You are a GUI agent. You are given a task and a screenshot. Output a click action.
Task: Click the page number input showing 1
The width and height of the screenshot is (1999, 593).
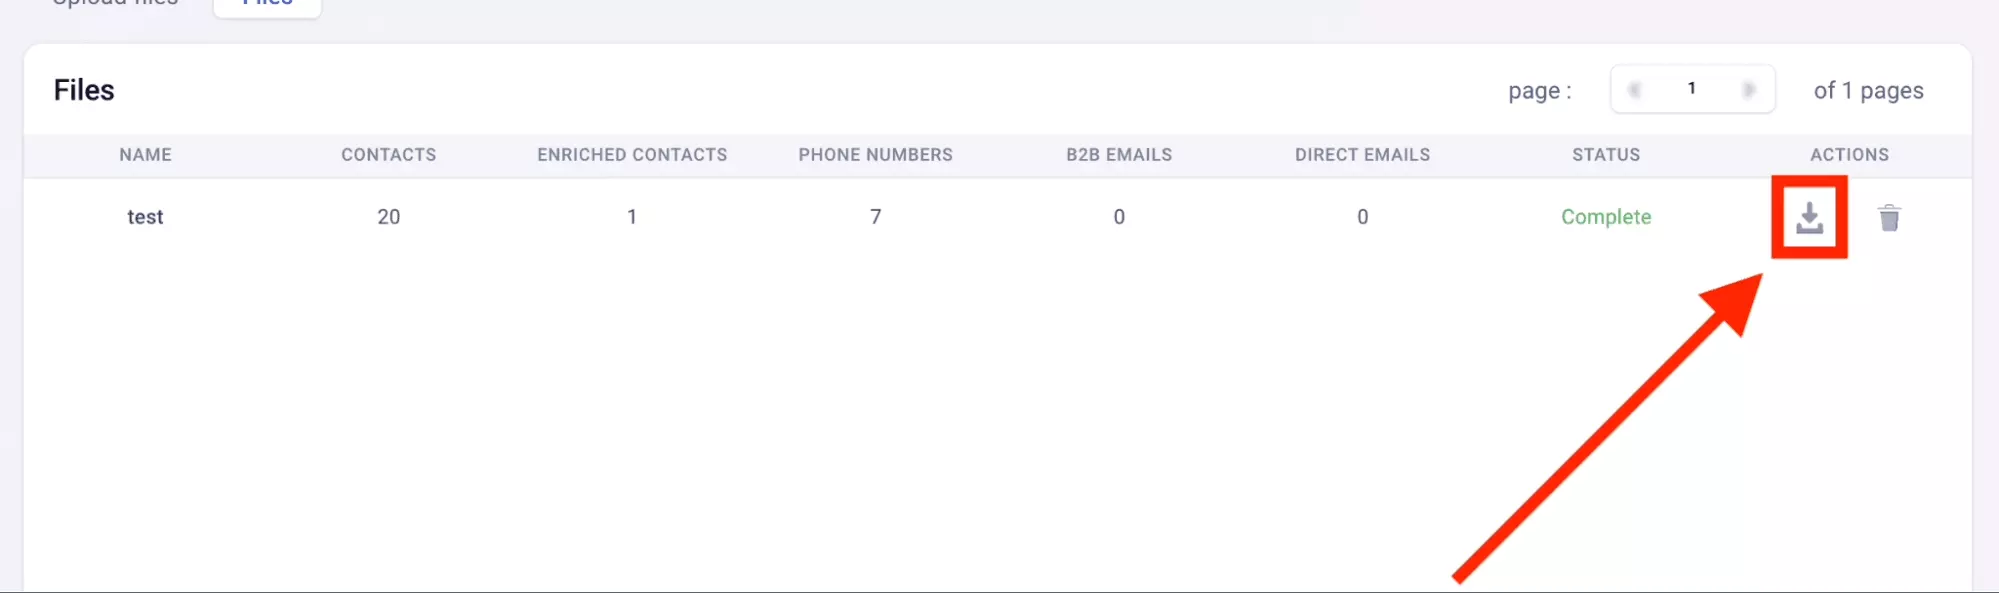1692,88
